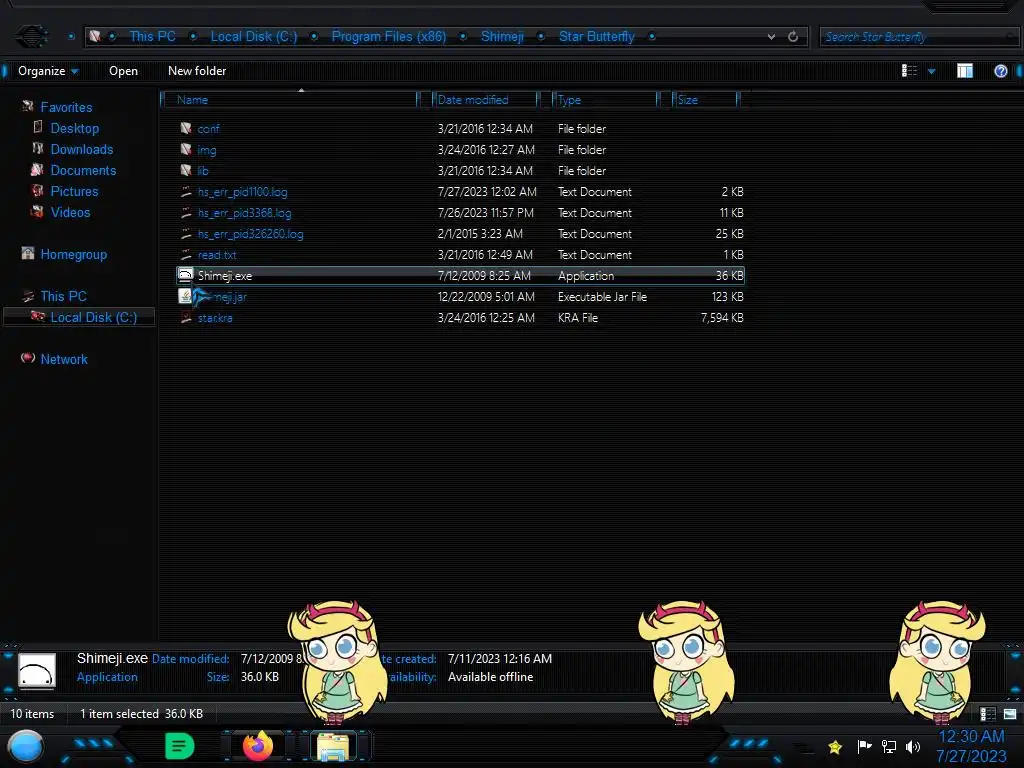Screen dimensions: 1024x768
Task: Click the Videos icon in sidebar
Action: click(37, 212)
